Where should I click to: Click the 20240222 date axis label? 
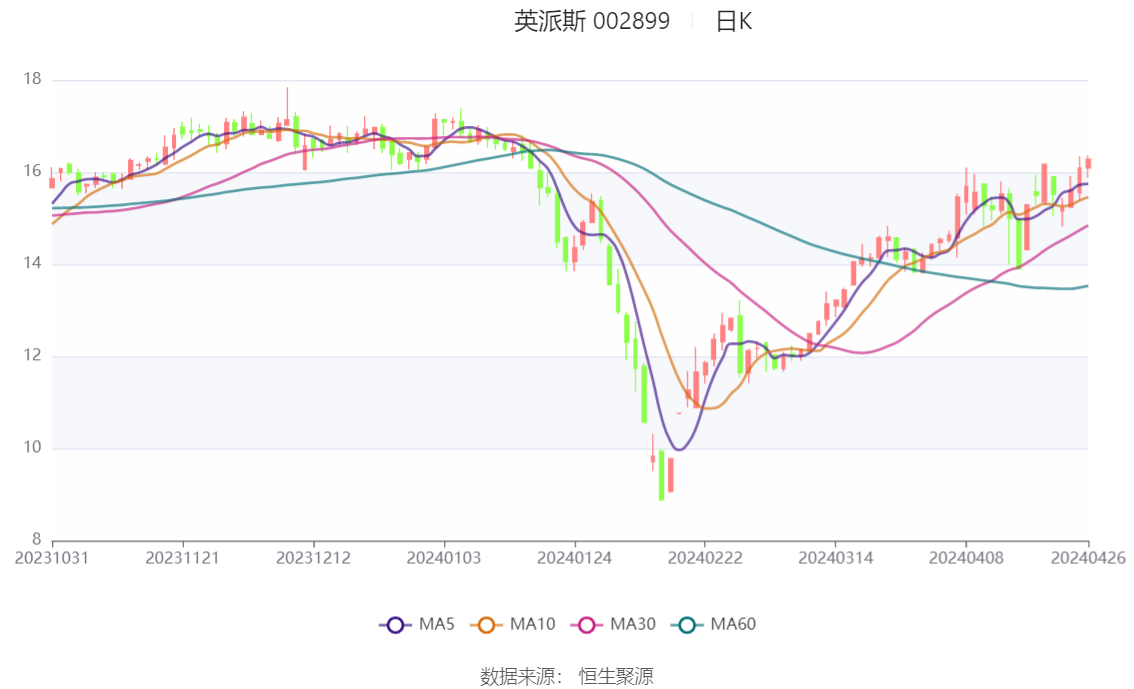point(704,558)
